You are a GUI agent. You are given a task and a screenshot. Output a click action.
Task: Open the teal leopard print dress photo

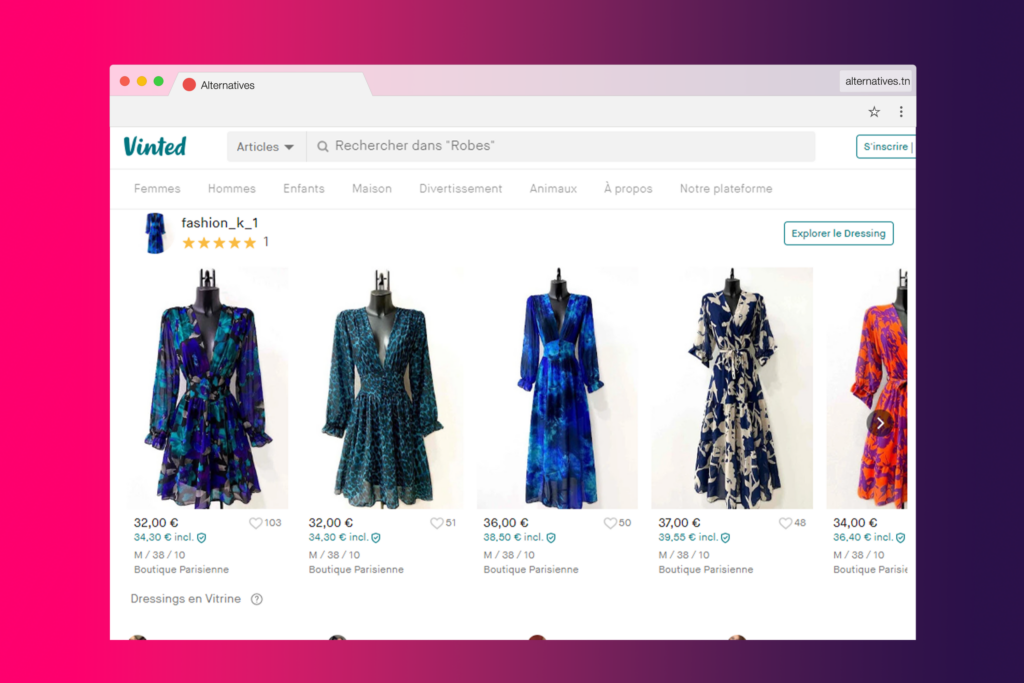(383, 388)
